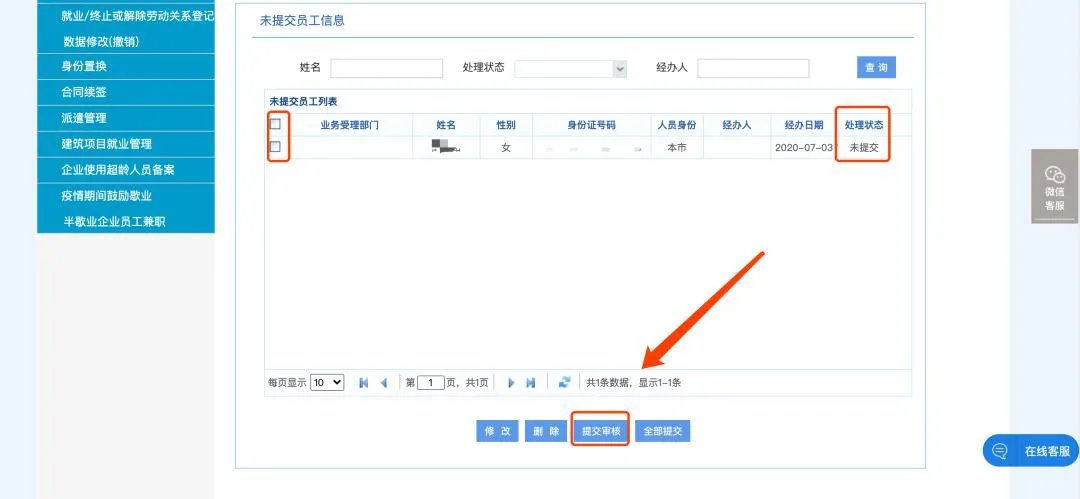The width and height of the screenshot is (1080, 499).
Task: Check the box for the first employee row
Action: (275, 147)
